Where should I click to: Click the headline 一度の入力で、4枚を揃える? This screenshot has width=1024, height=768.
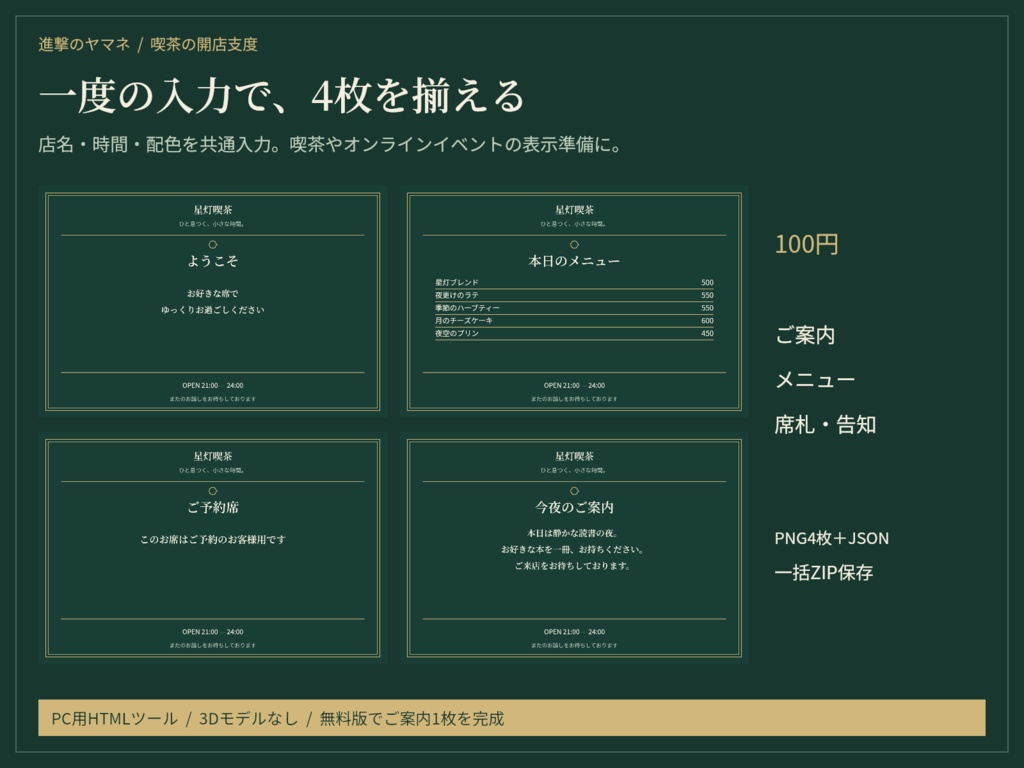click(282, 96)
